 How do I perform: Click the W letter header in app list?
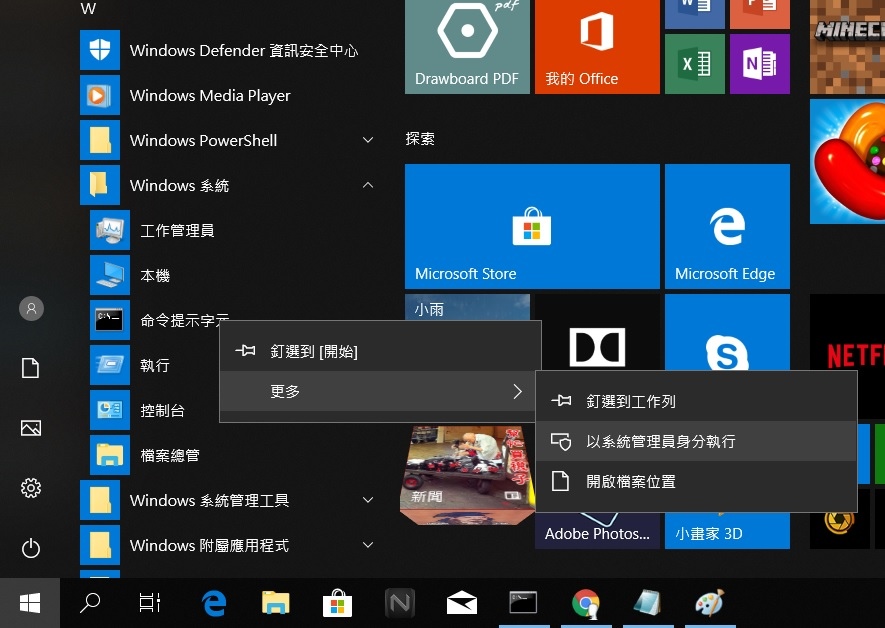click(88, 8)
